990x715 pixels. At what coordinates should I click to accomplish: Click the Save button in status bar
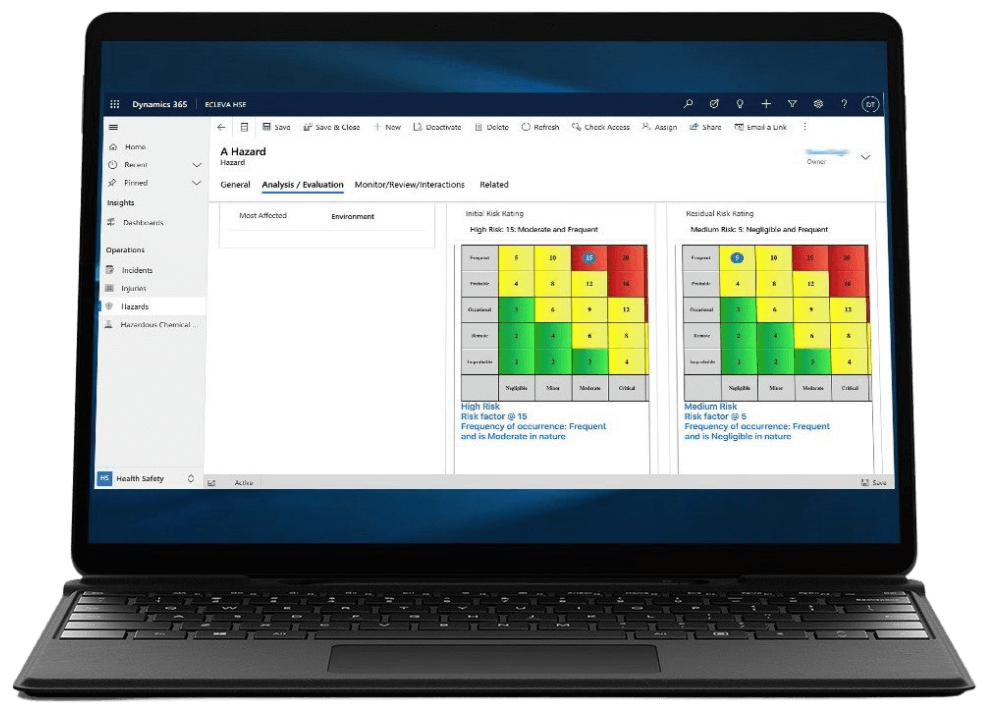pos(873,483)
